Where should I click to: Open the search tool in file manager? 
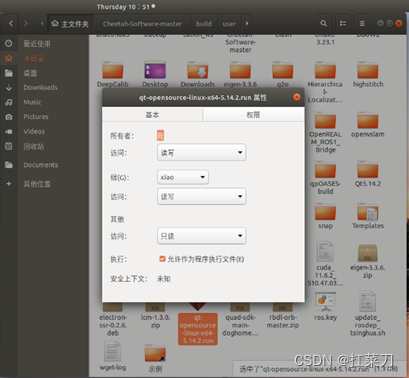pyautogui.click(x=323, y=24)
